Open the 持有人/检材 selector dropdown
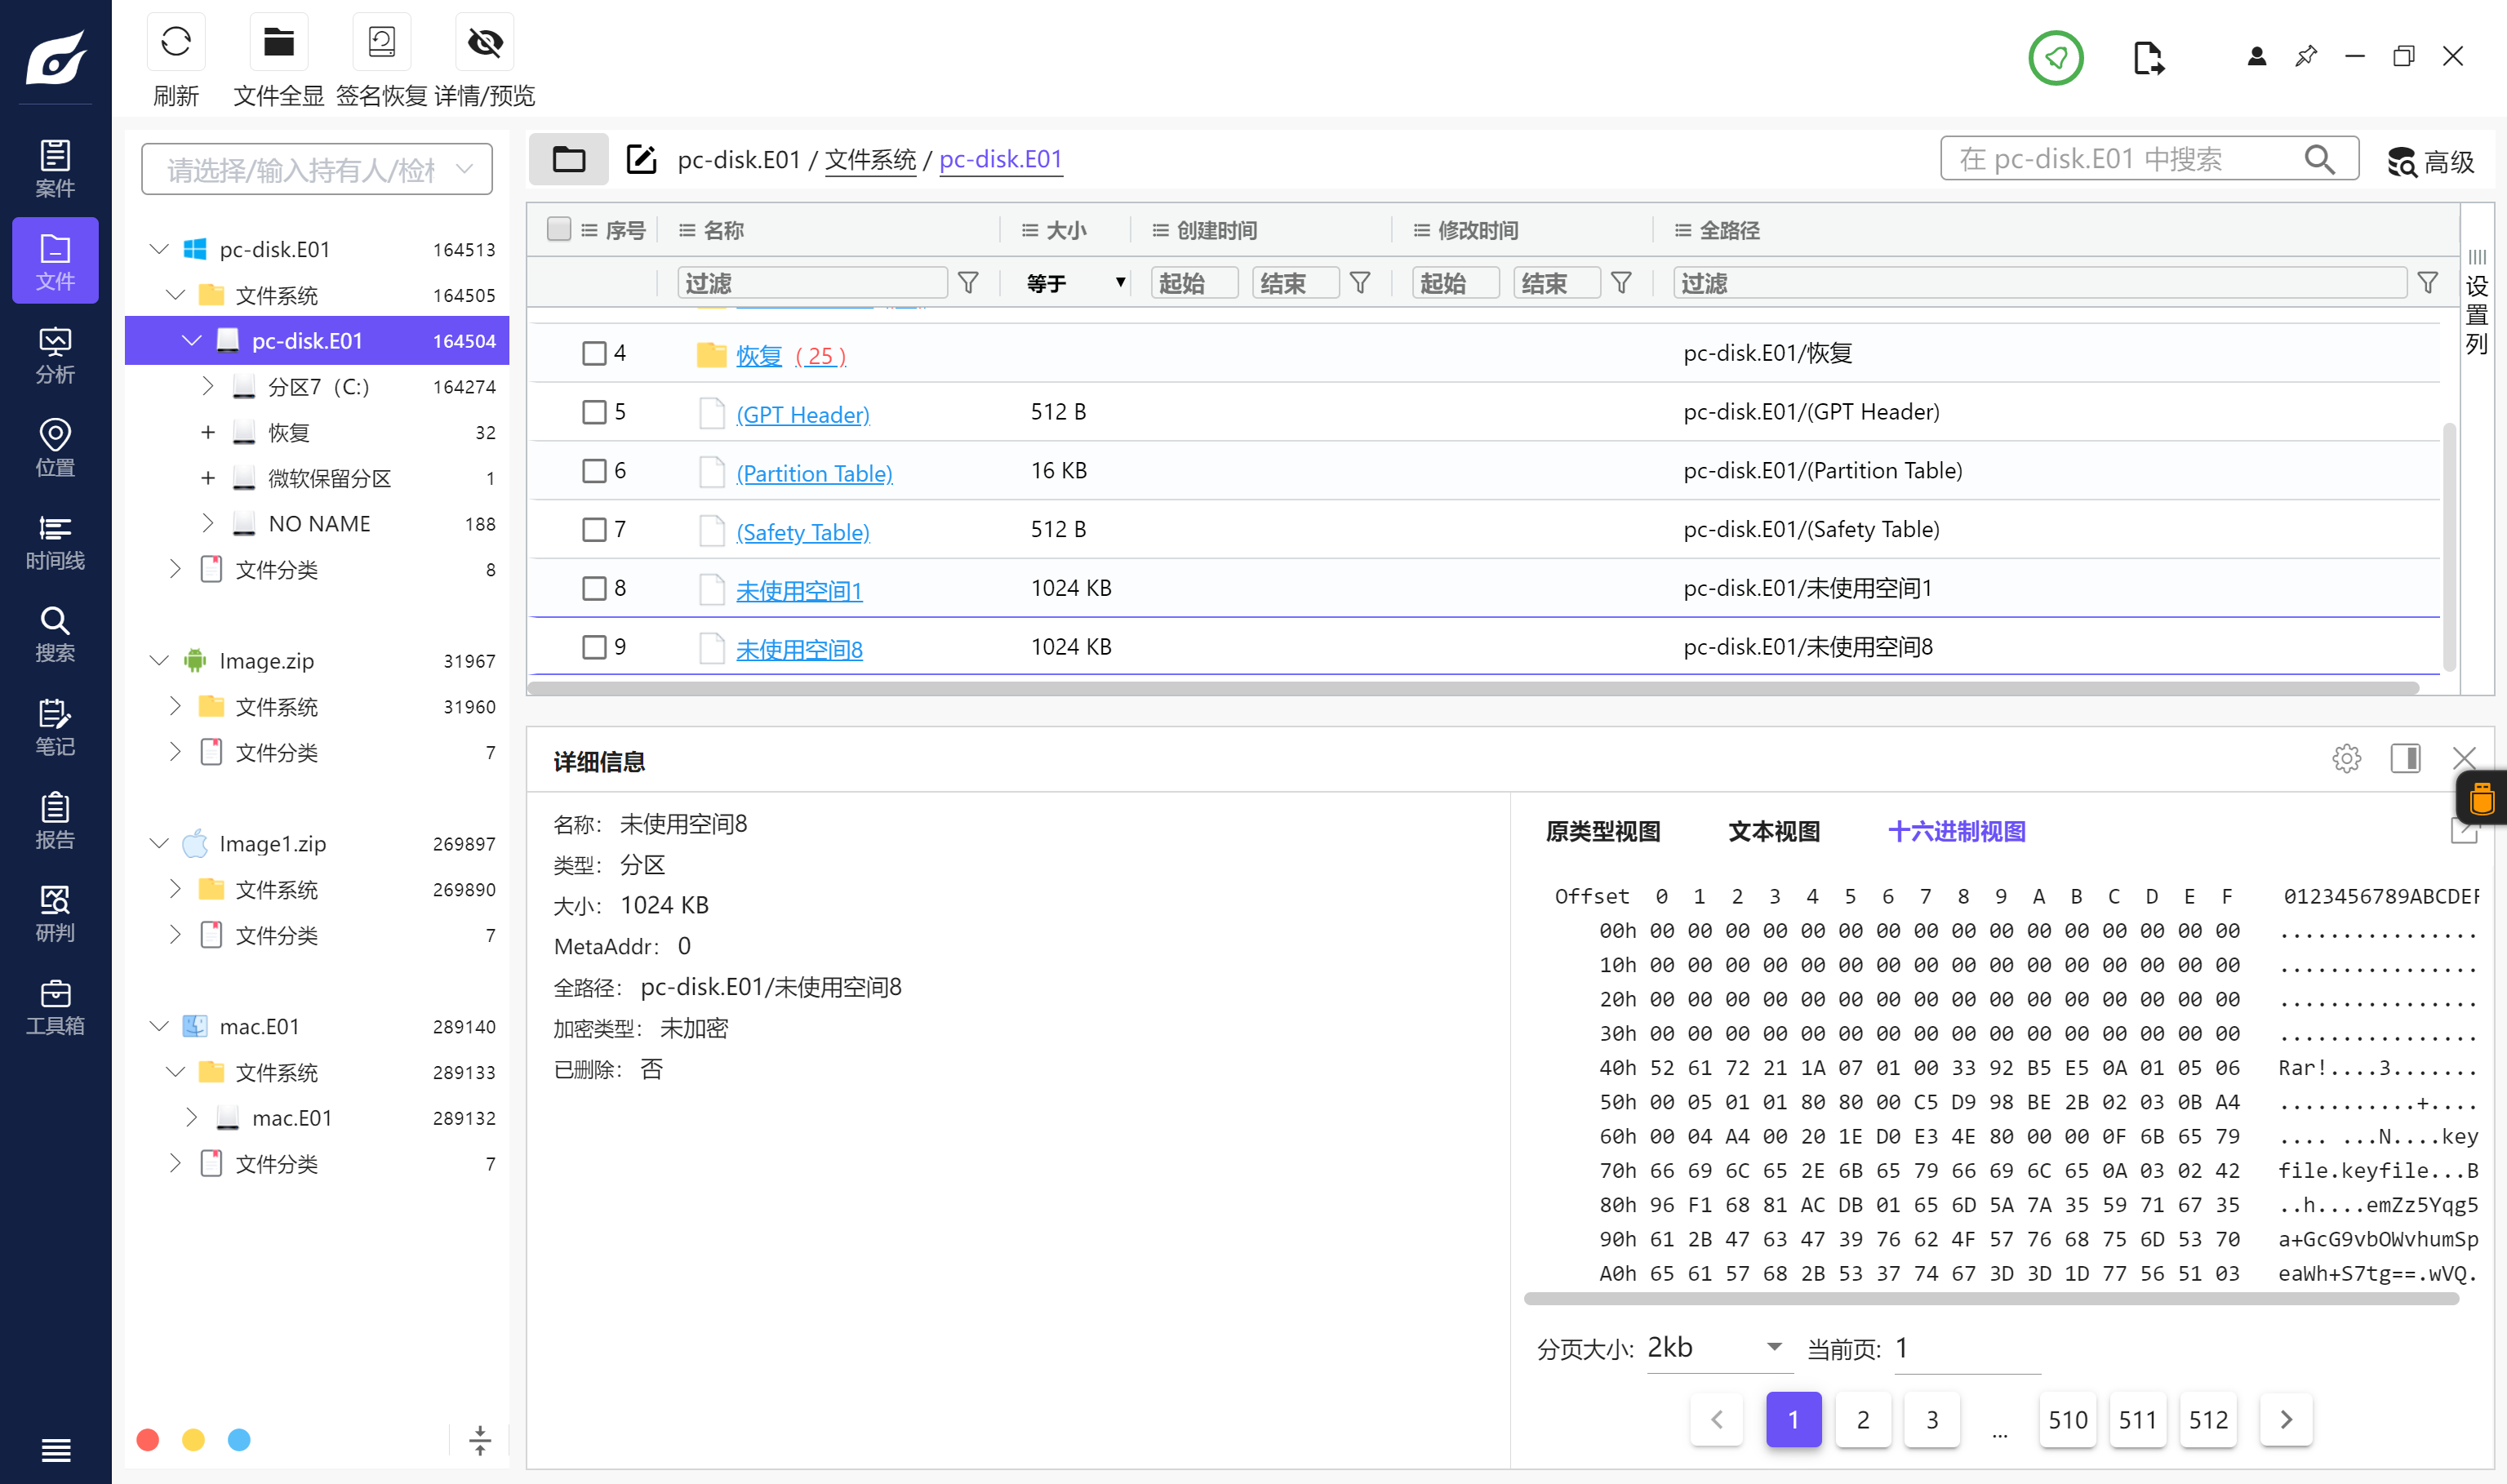2507x1484 pixels. (x=317, y=169)
